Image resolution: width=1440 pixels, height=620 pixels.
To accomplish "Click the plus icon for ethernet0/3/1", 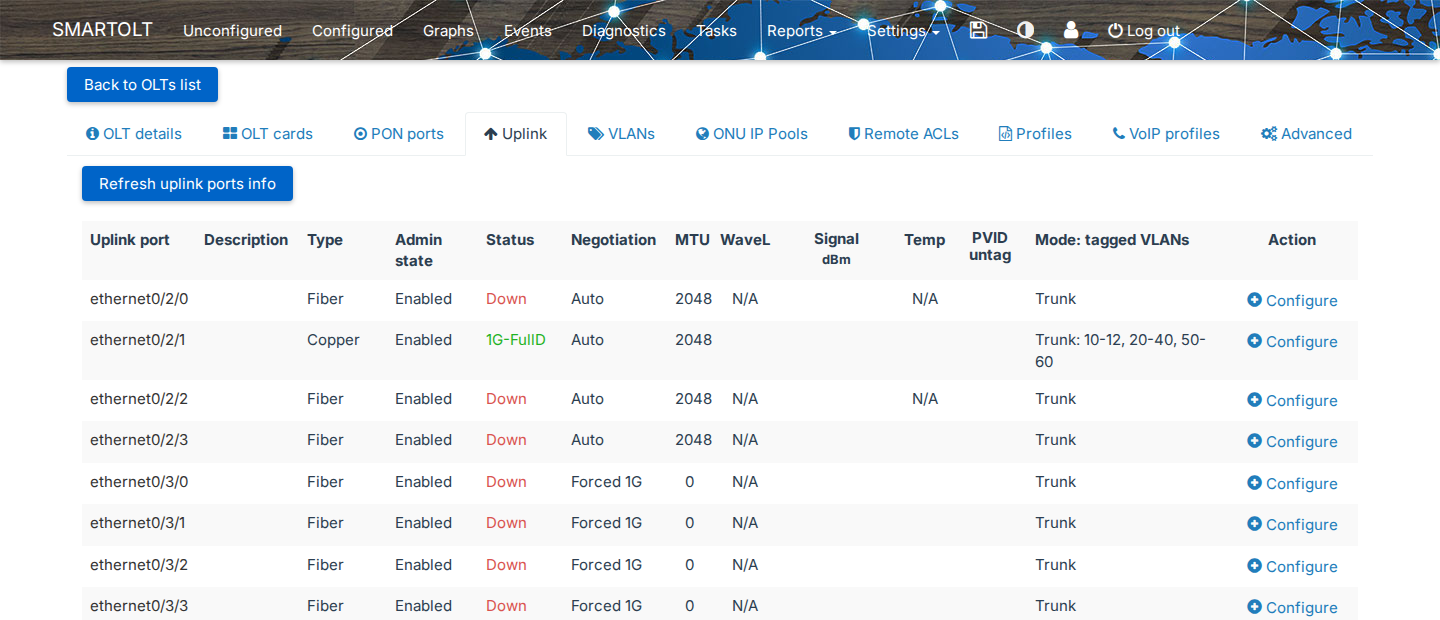I will click(1254, 523).
